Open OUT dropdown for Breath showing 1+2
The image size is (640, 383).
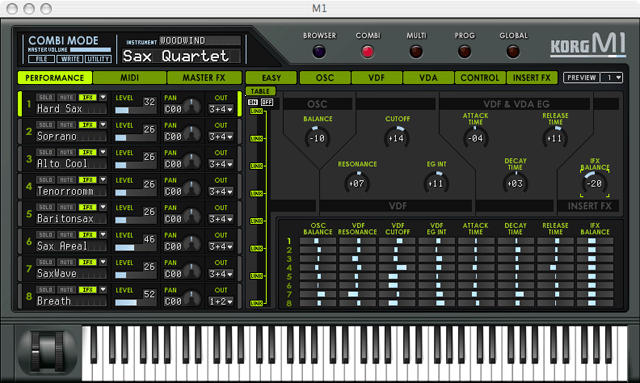pos(221,301)
